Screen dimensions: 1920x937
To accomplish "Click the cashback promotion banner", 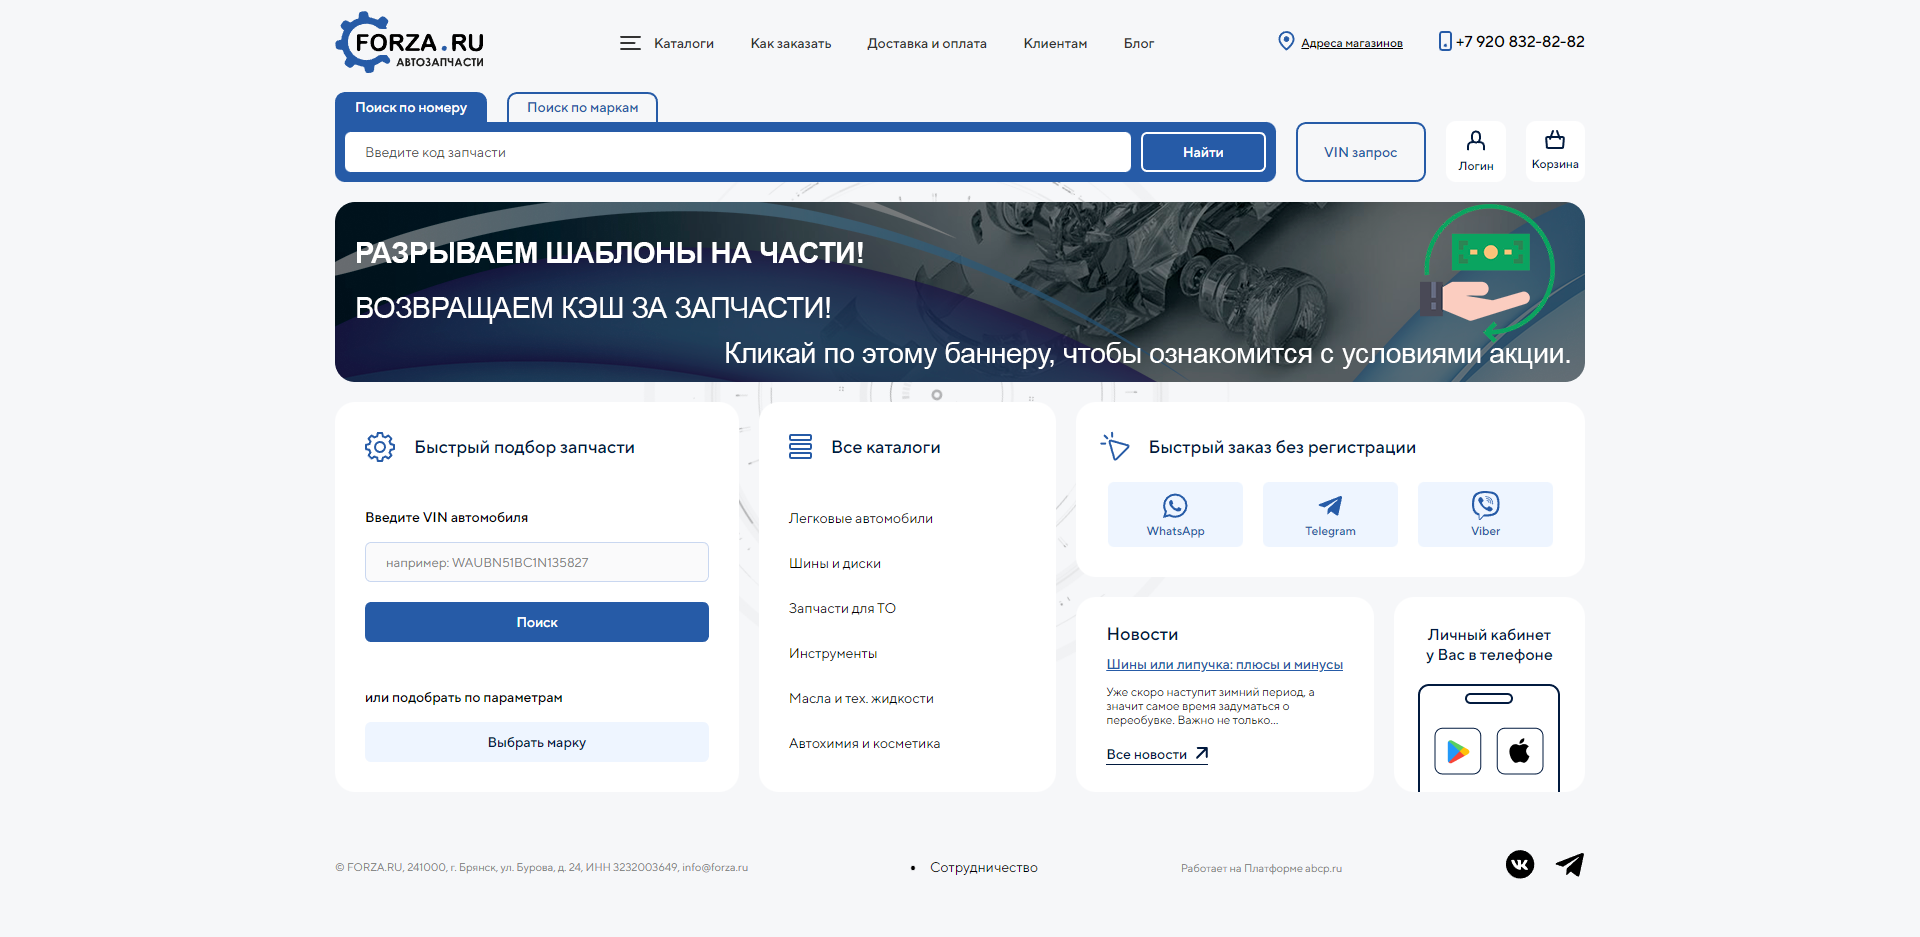I will pyautogui.click(x=959, y=292).
